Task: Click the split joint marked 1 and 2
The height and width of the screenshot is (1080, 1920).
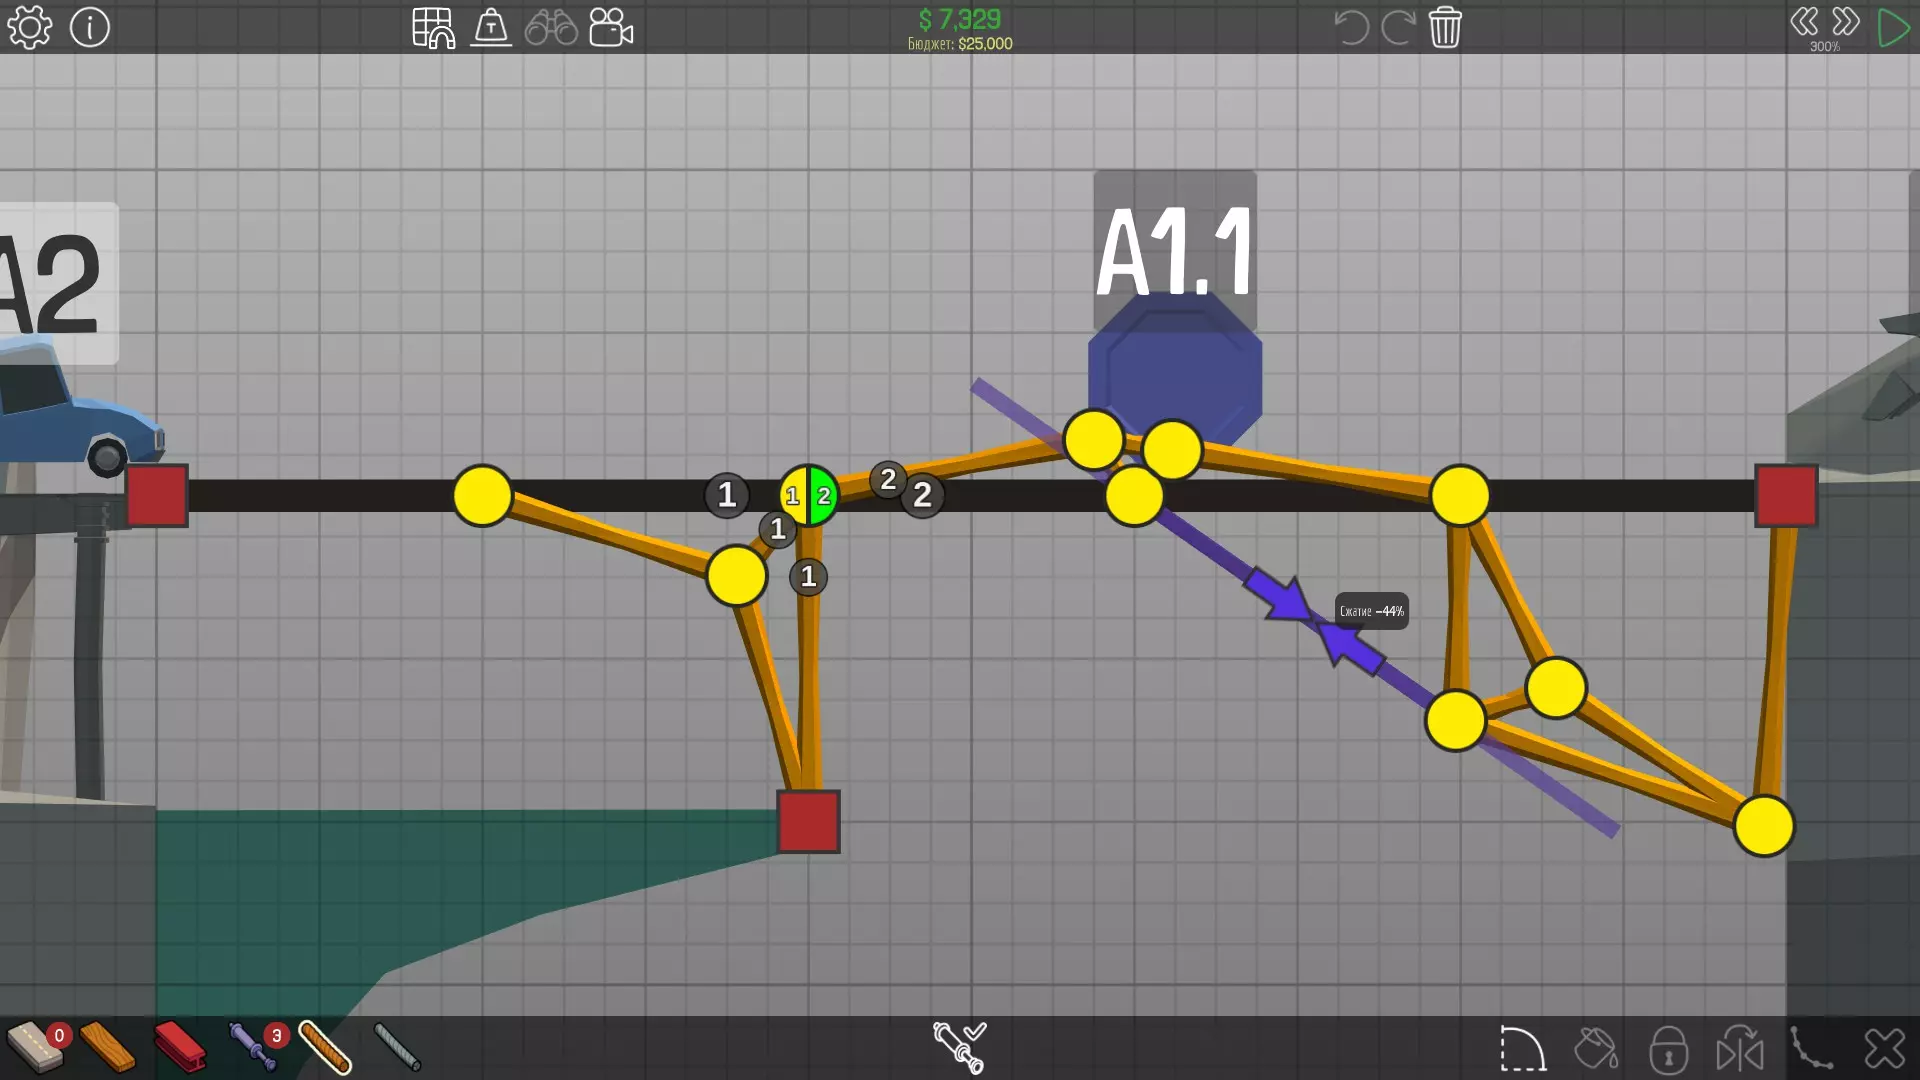Action: [808, 495]
